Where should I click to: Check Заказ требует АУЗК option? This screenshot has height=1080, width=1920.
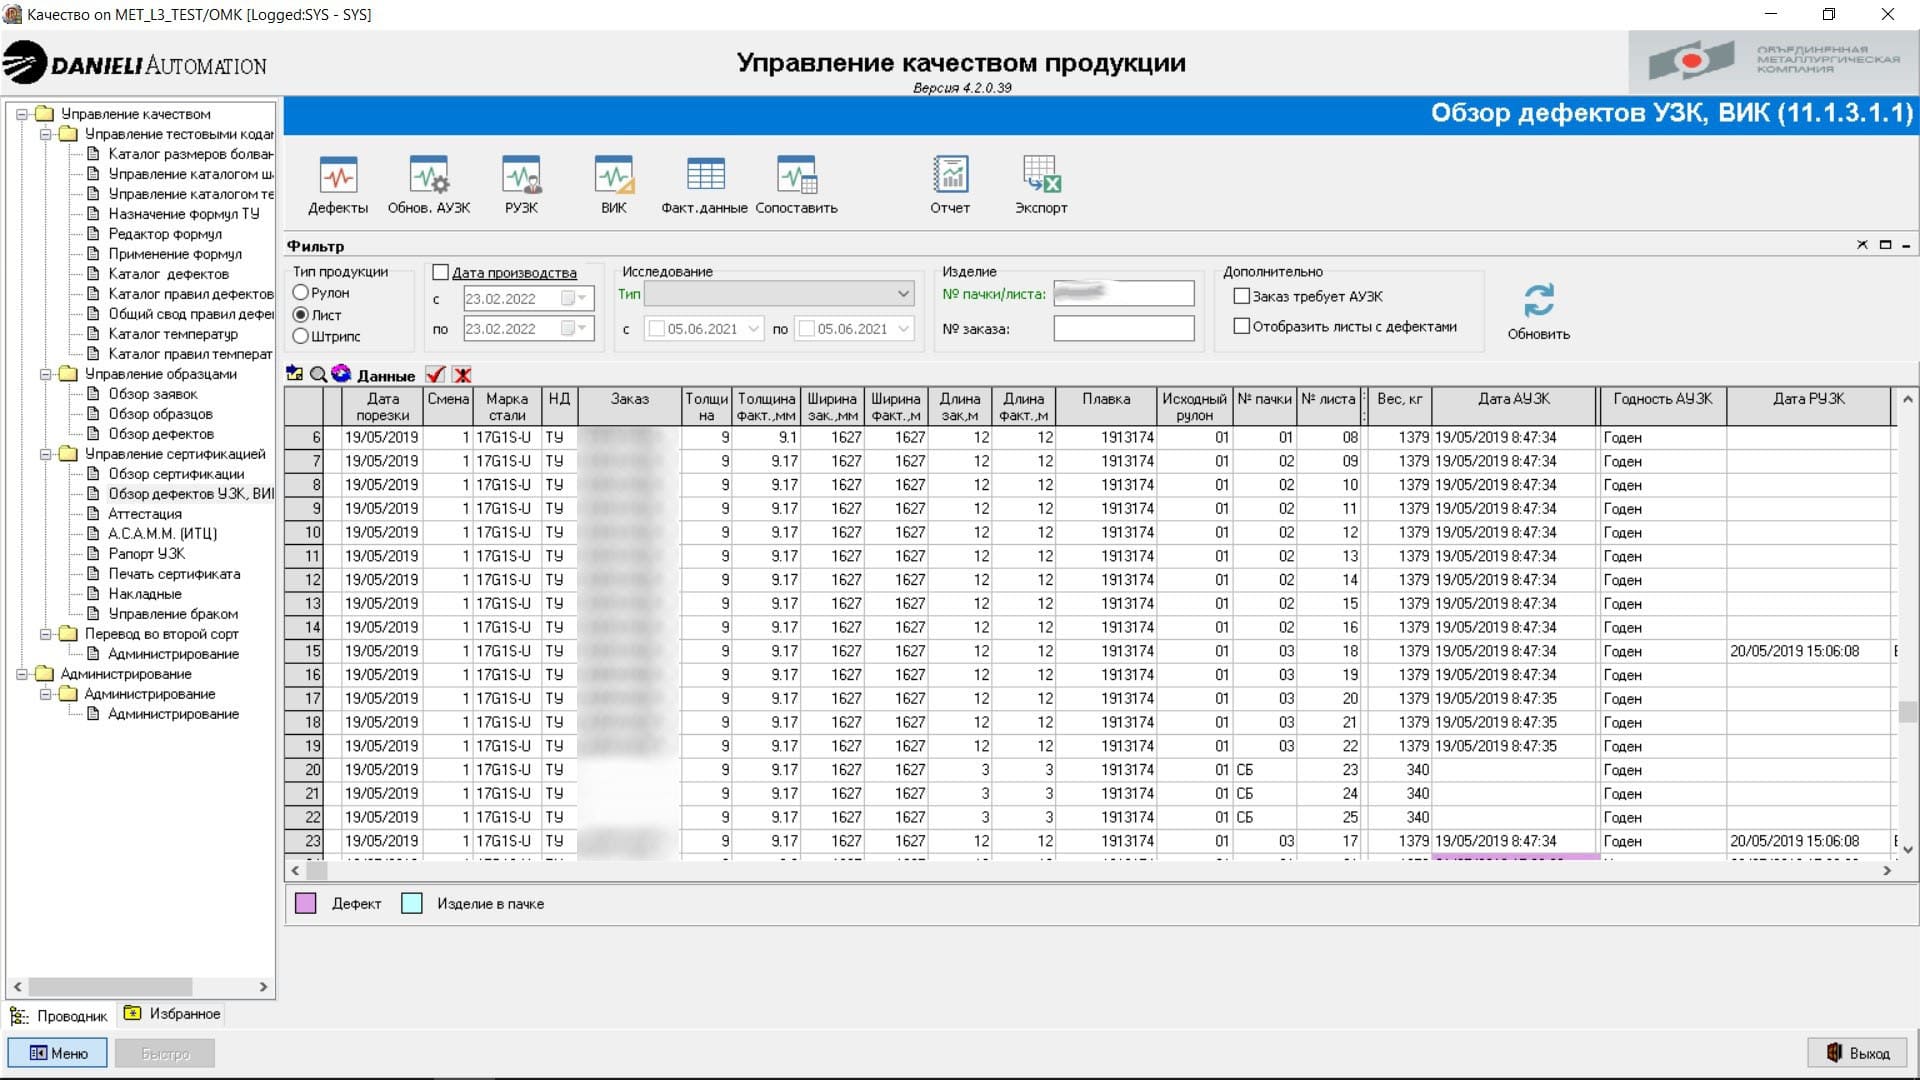click(x=1242, y=296)
